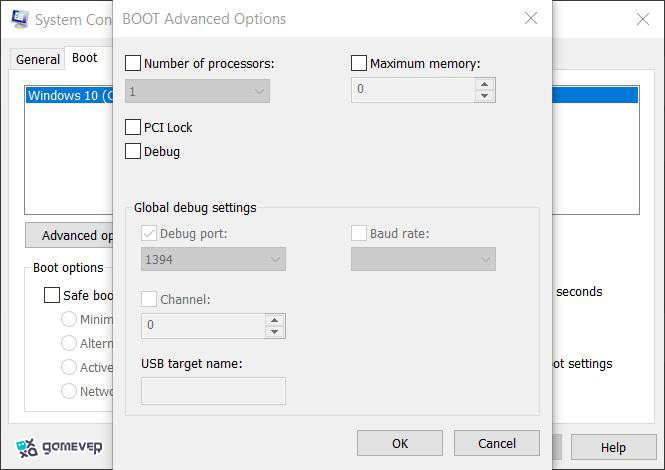Viewport: 665px width, 470px height.
Task: Decrease Maximum memory with down arrow
Action: coord(485,96)
